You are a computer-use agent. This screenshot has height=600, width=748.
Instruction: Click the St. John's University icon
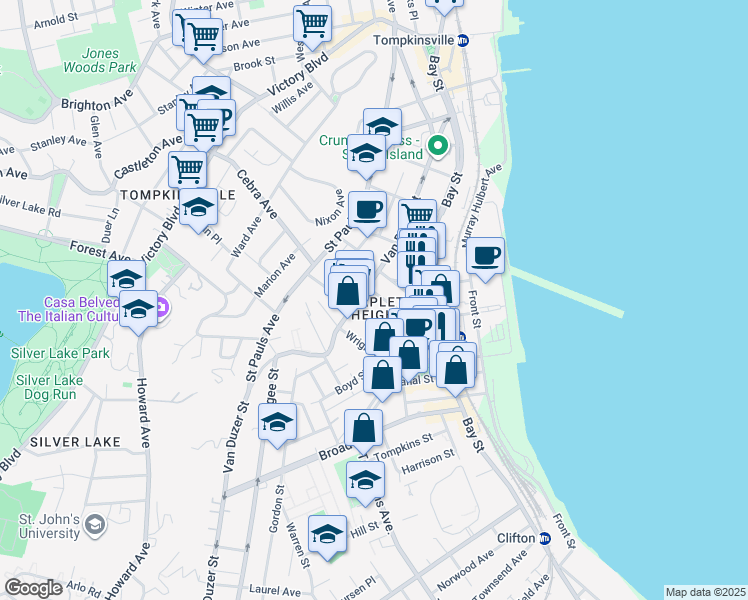point(94,524)
